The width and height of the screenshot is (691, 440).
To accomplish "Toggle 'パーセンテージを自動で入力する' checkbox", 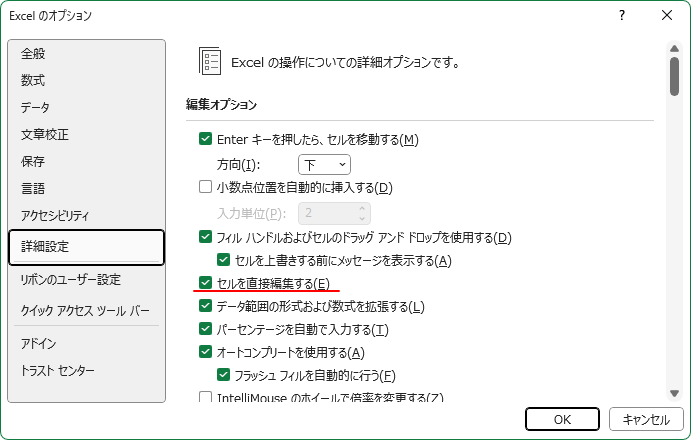I will (205, 328).
